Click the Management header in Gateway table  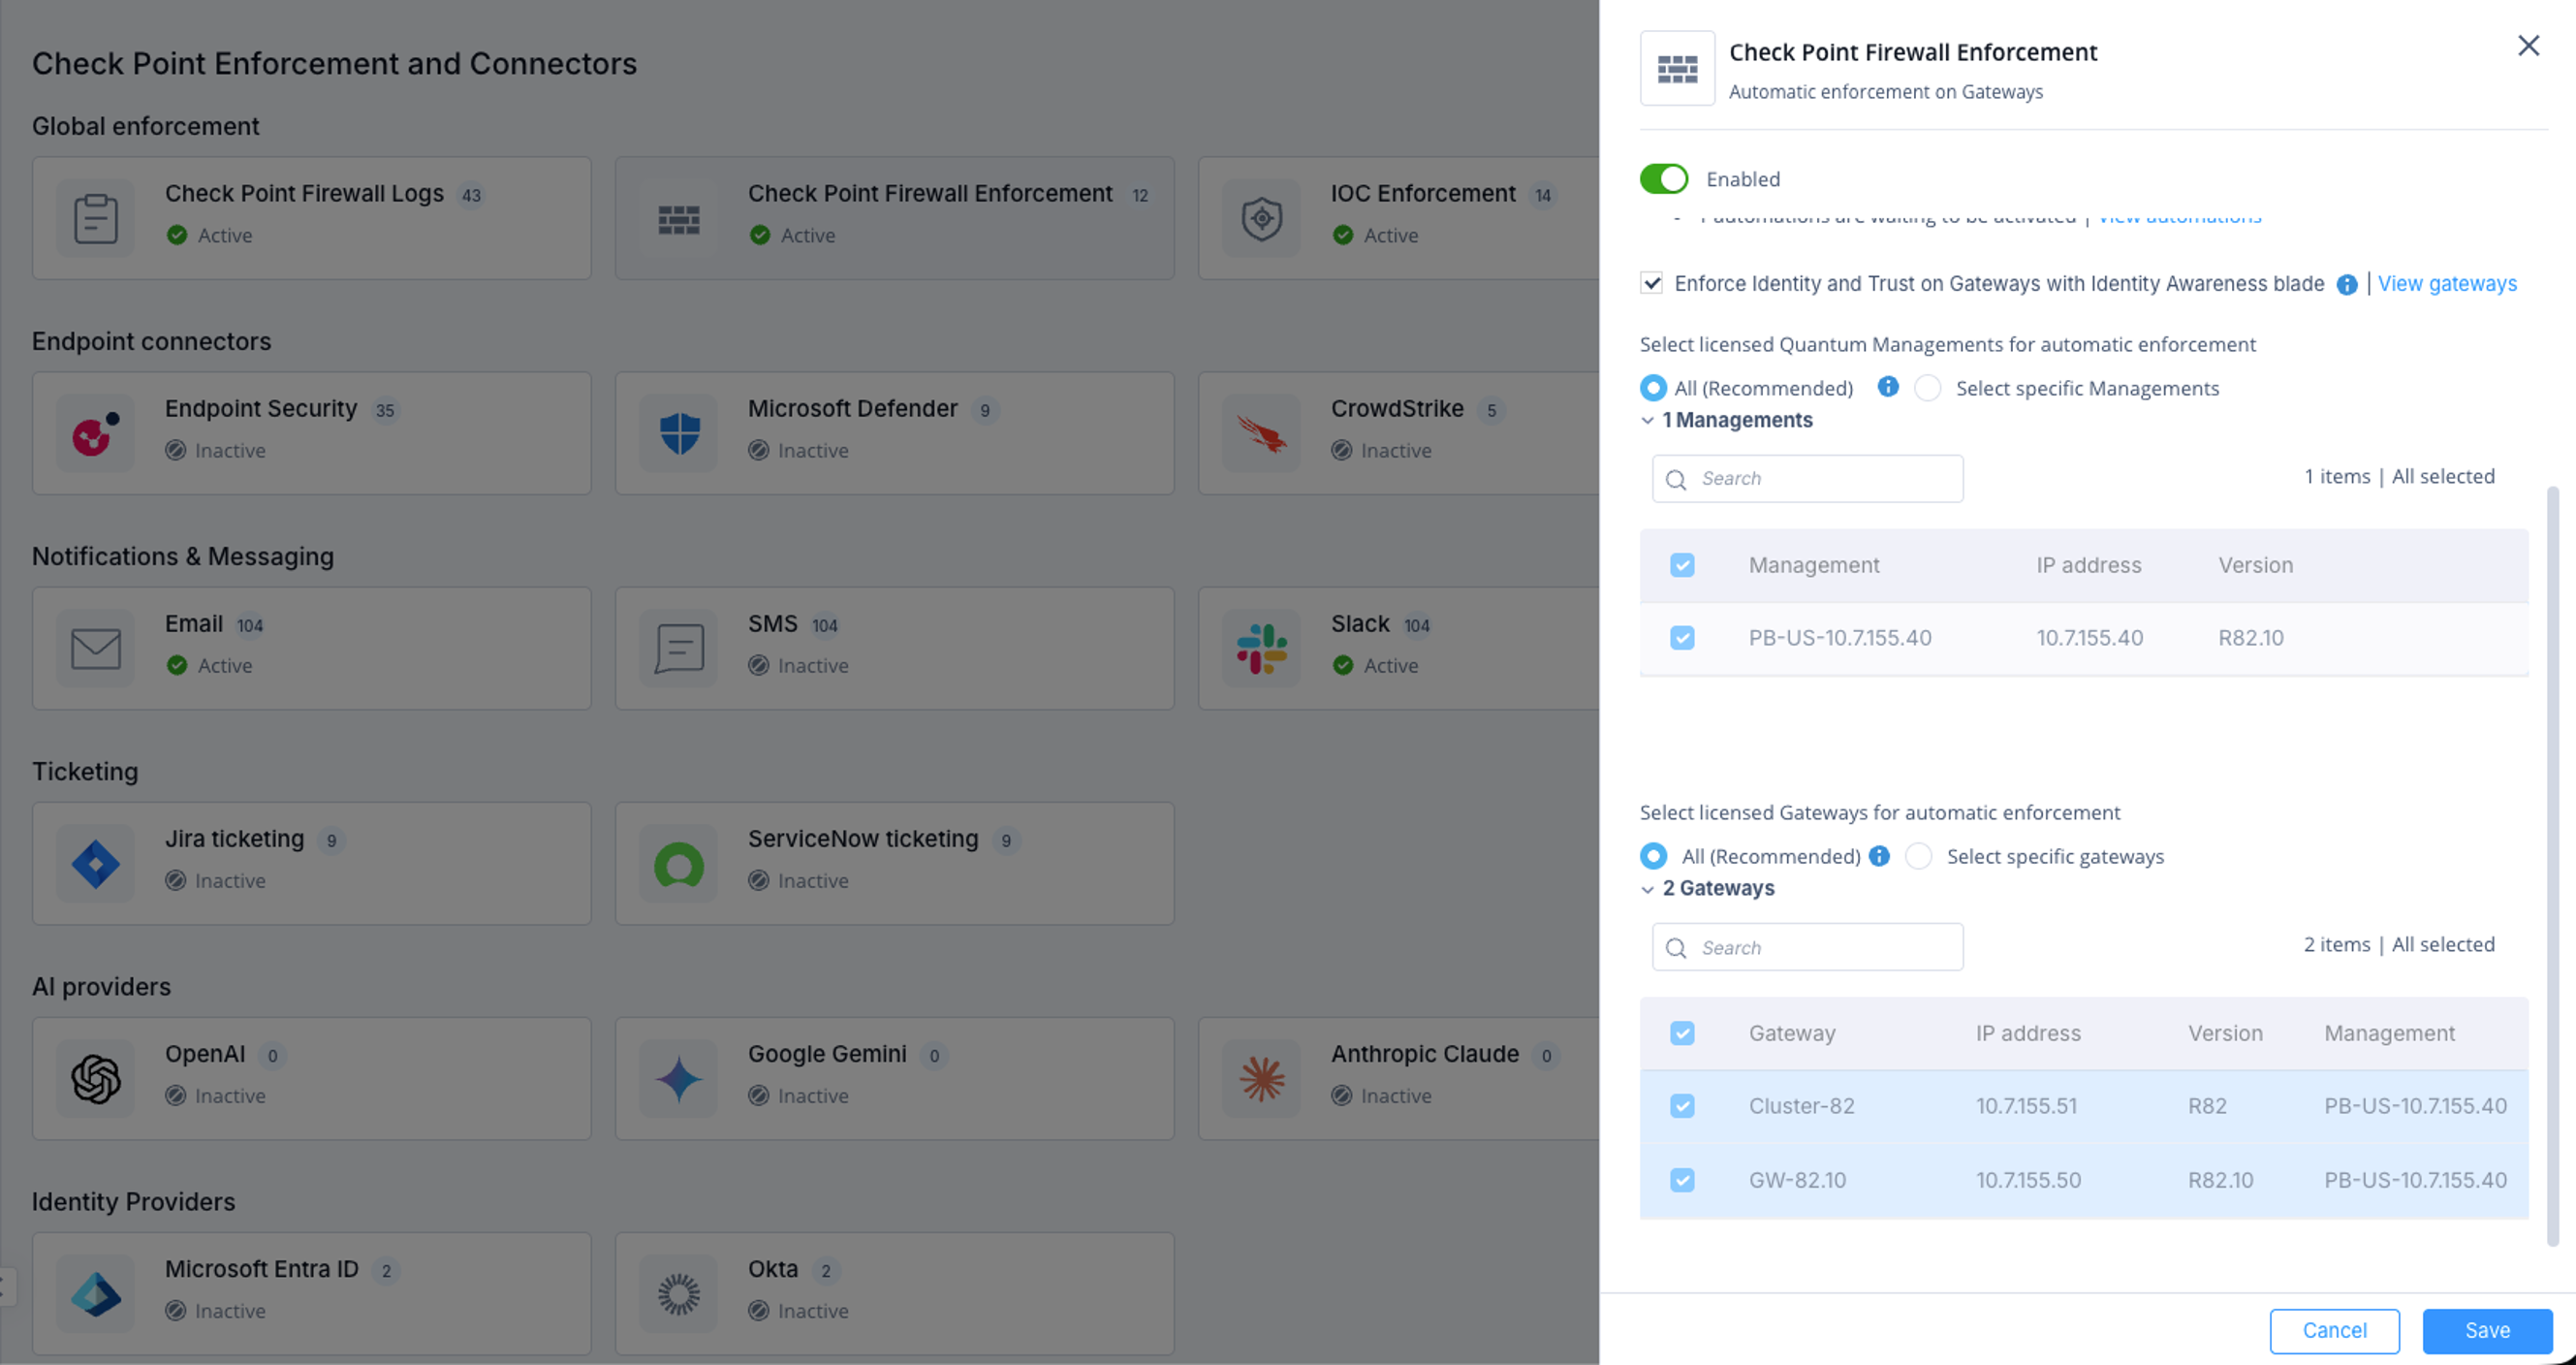click(2389, 1033)
